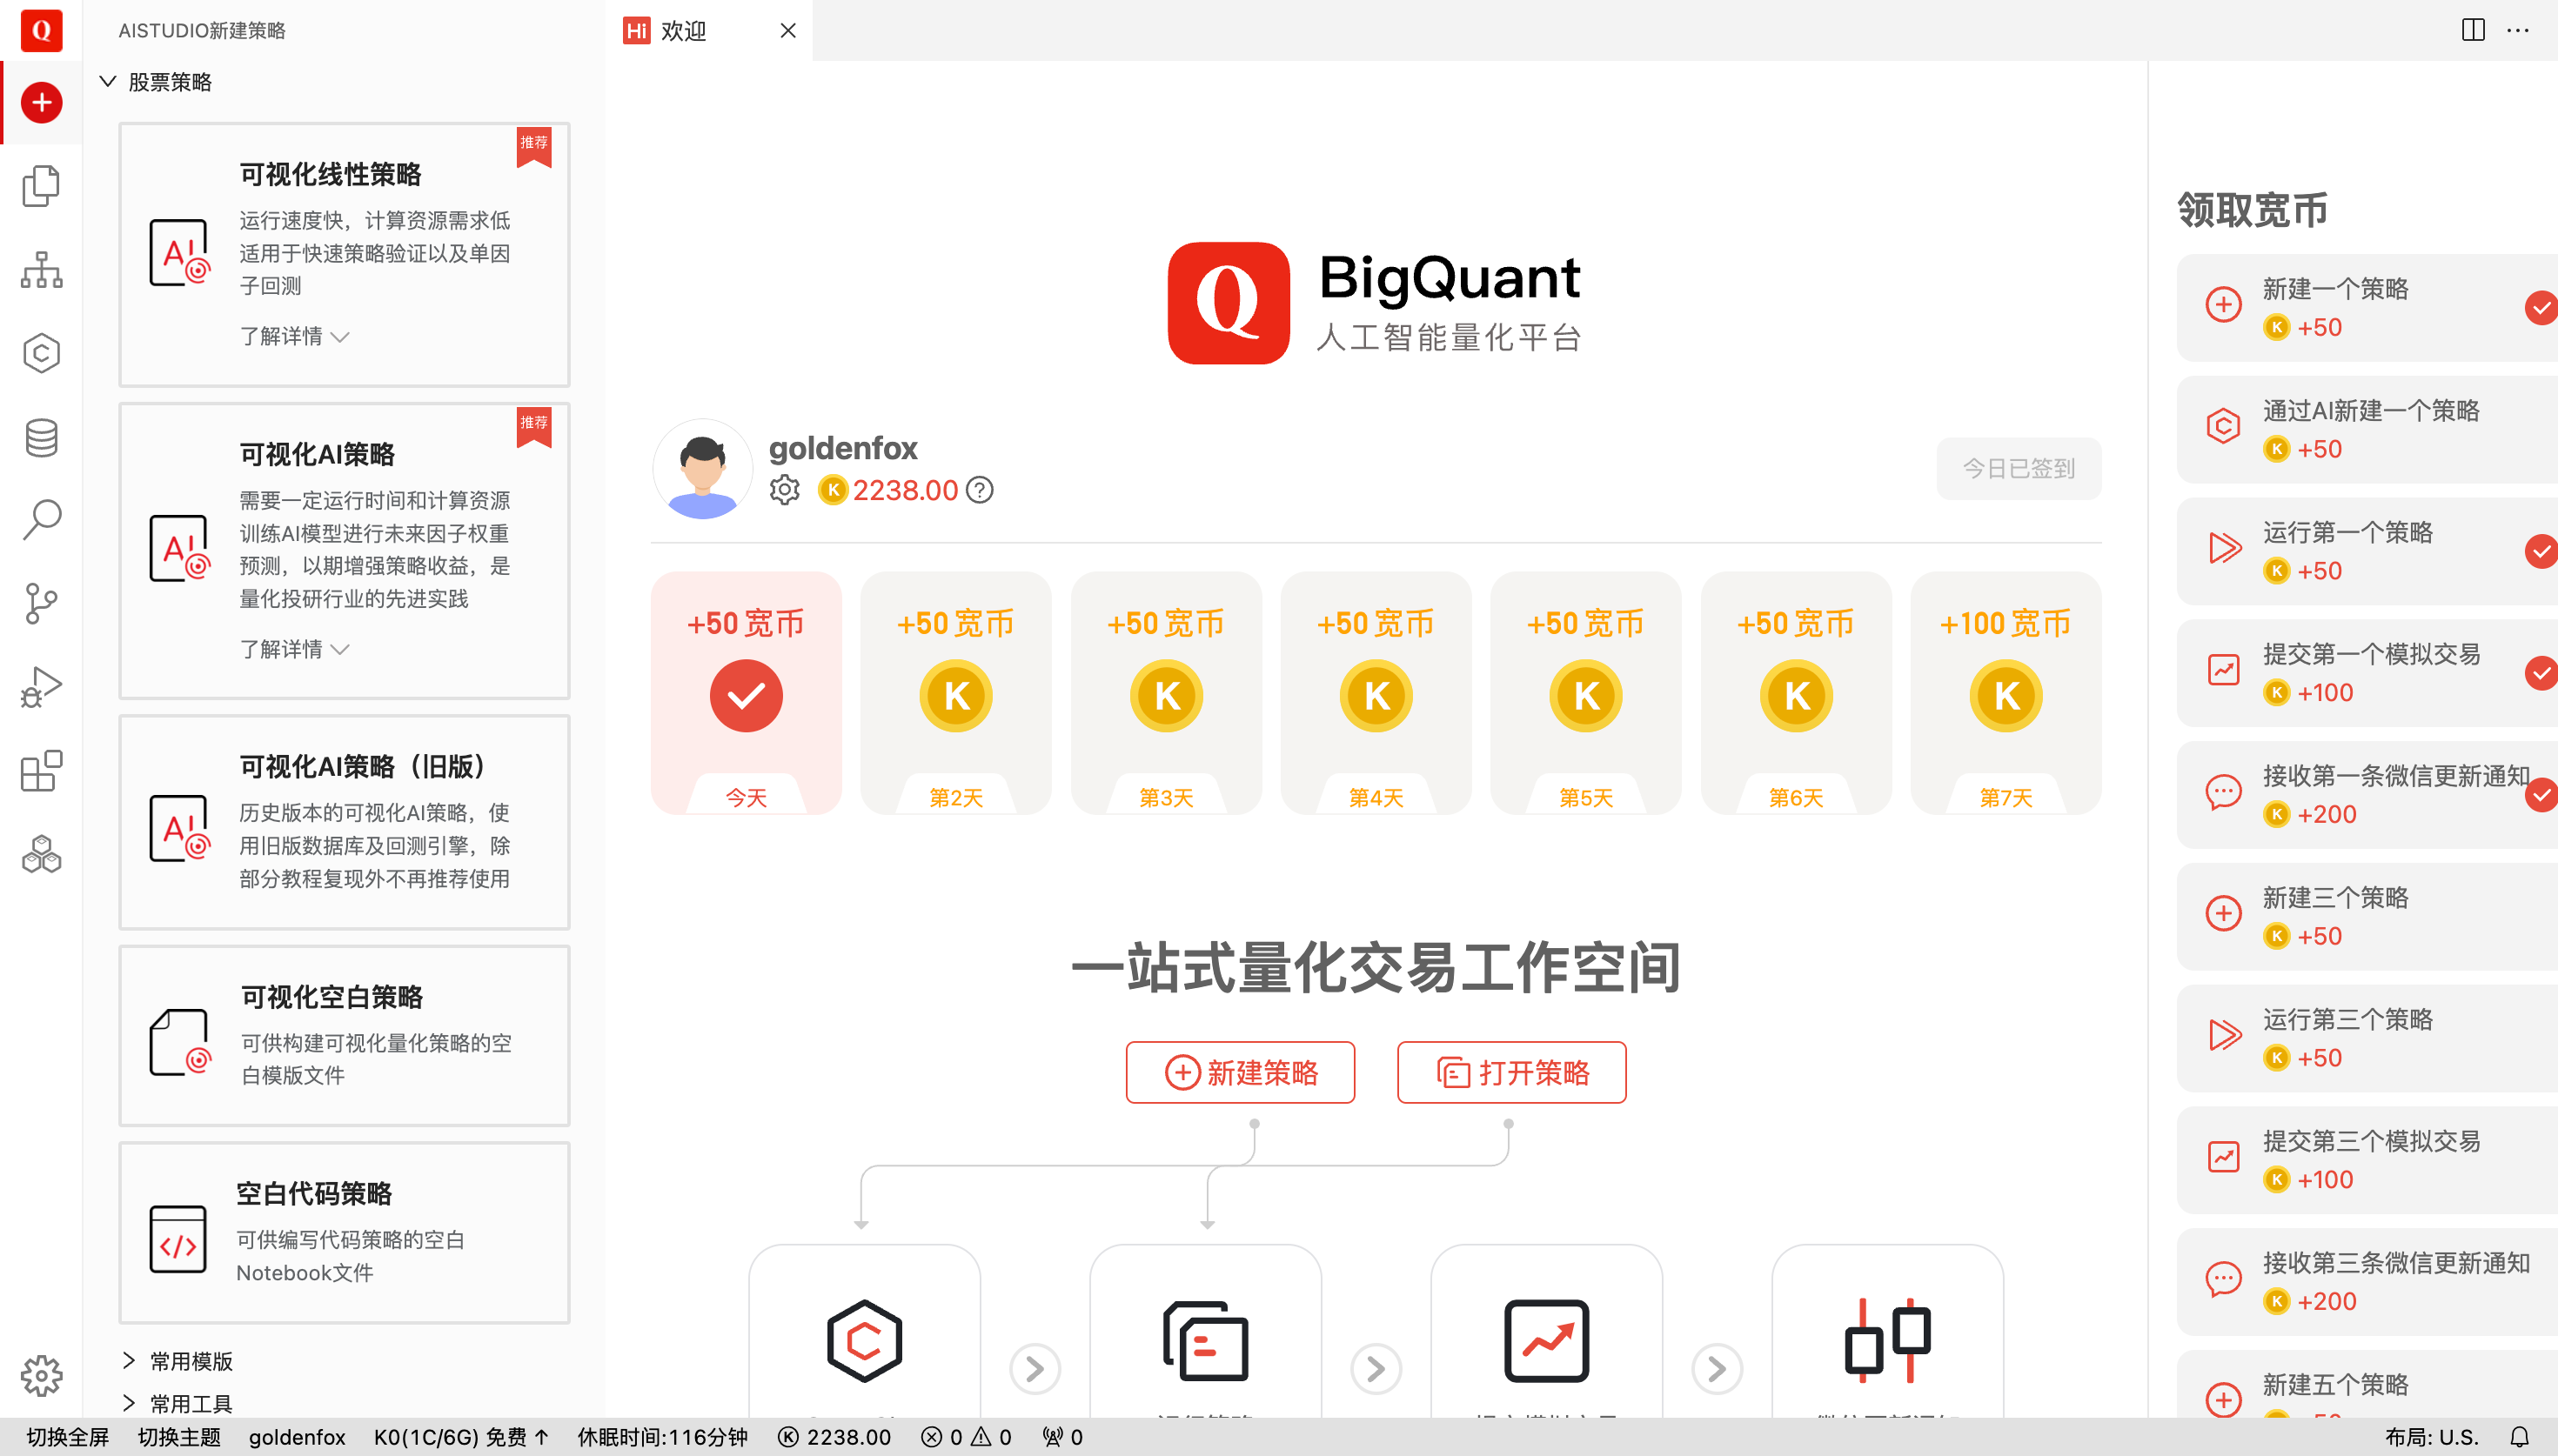Viewport: 2558px width, 1456px height.
Task: Click the 打开策略 button
Action: point(1511,1072)
